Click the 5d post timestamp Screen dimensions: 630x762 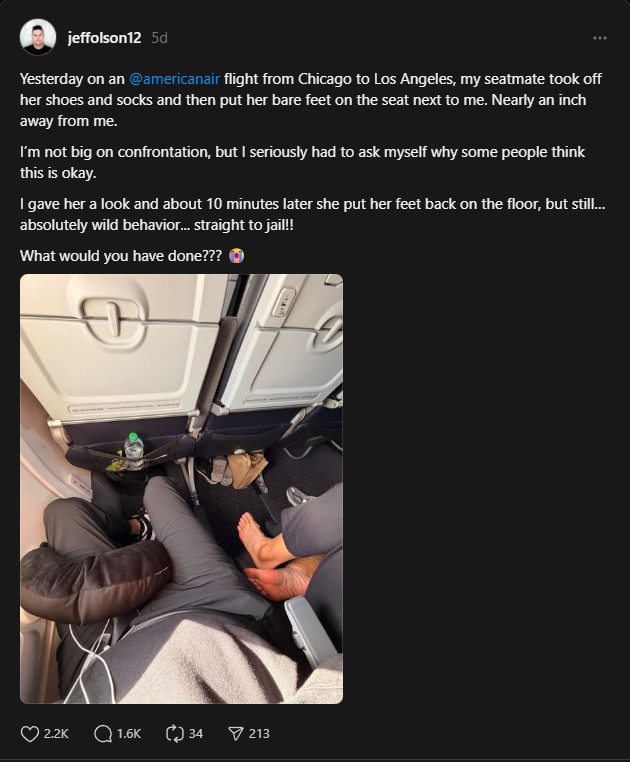point(159,37)
